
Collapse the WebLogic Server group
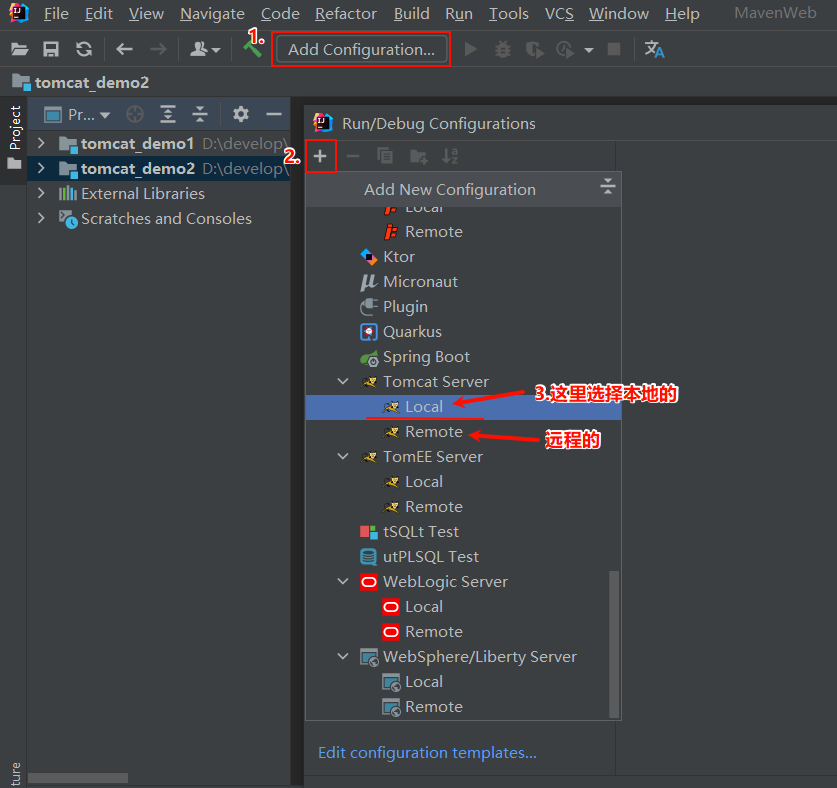point(343,581)
